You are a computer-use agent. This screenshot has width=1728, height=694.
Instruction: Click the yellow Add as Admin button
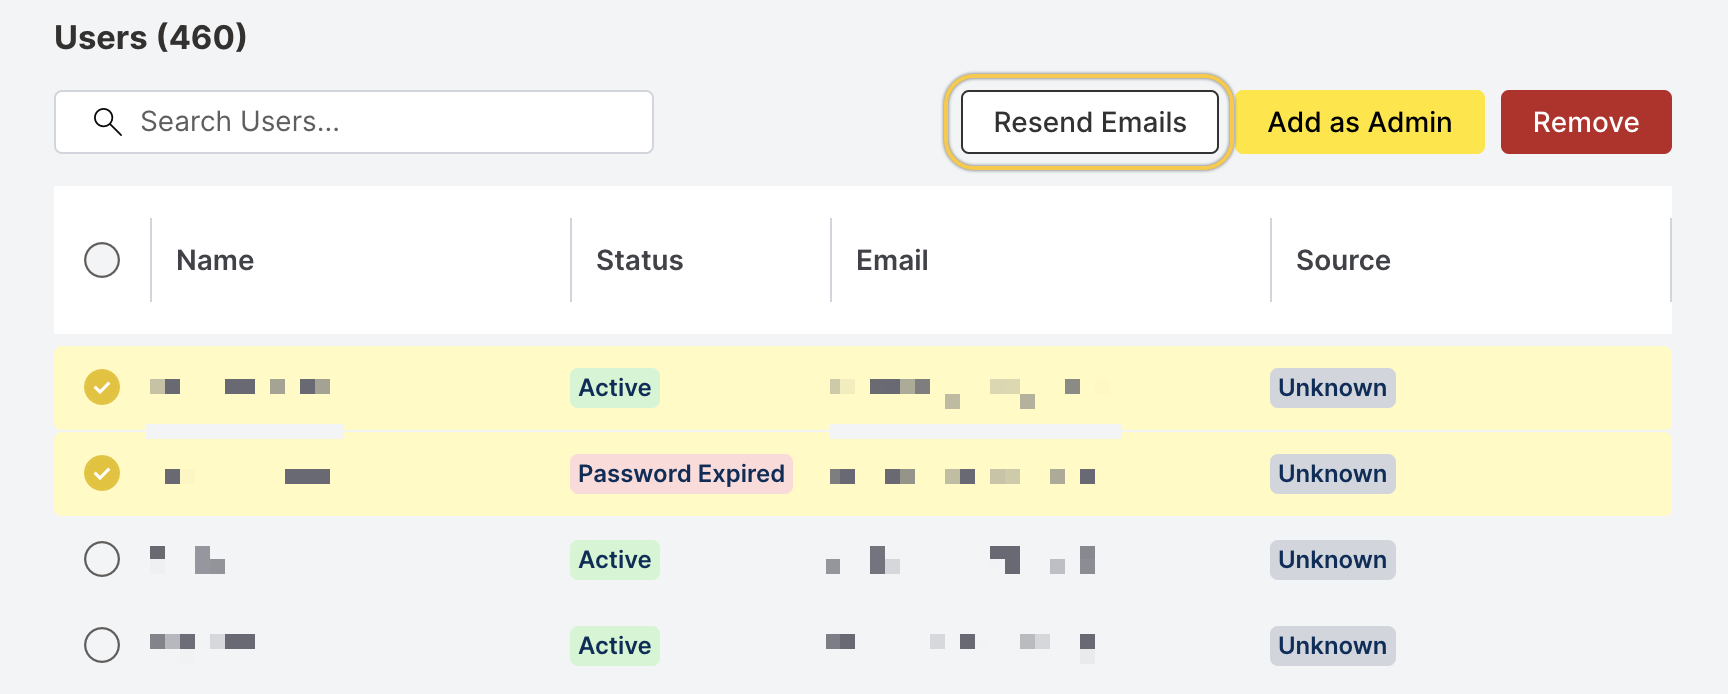pos(1359,122)
